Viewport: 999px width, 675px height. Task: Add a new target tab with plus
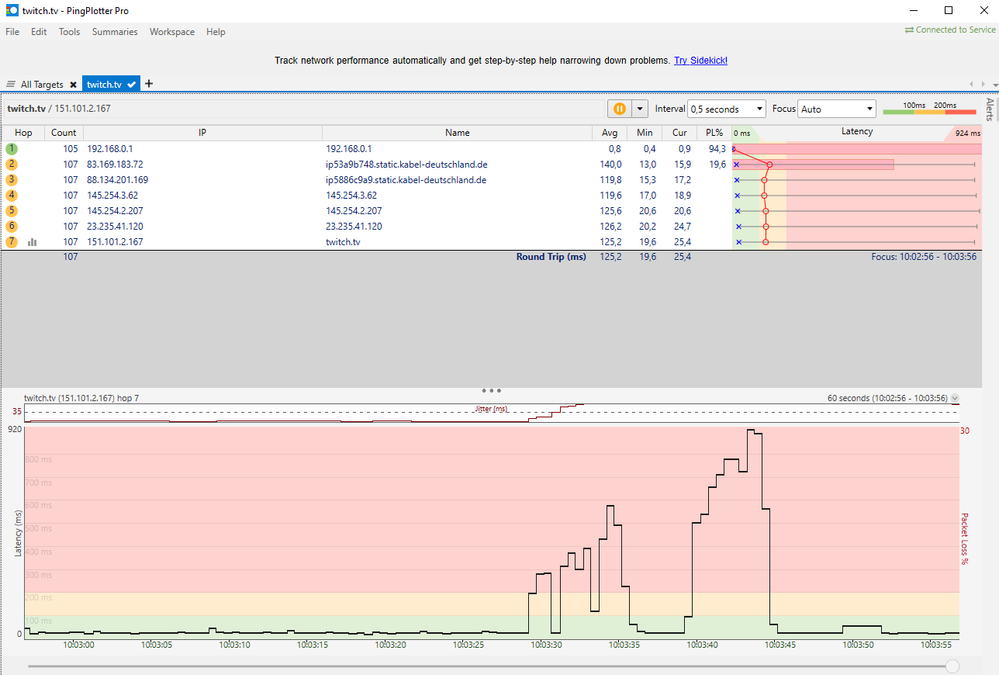[x=149, y=83]
